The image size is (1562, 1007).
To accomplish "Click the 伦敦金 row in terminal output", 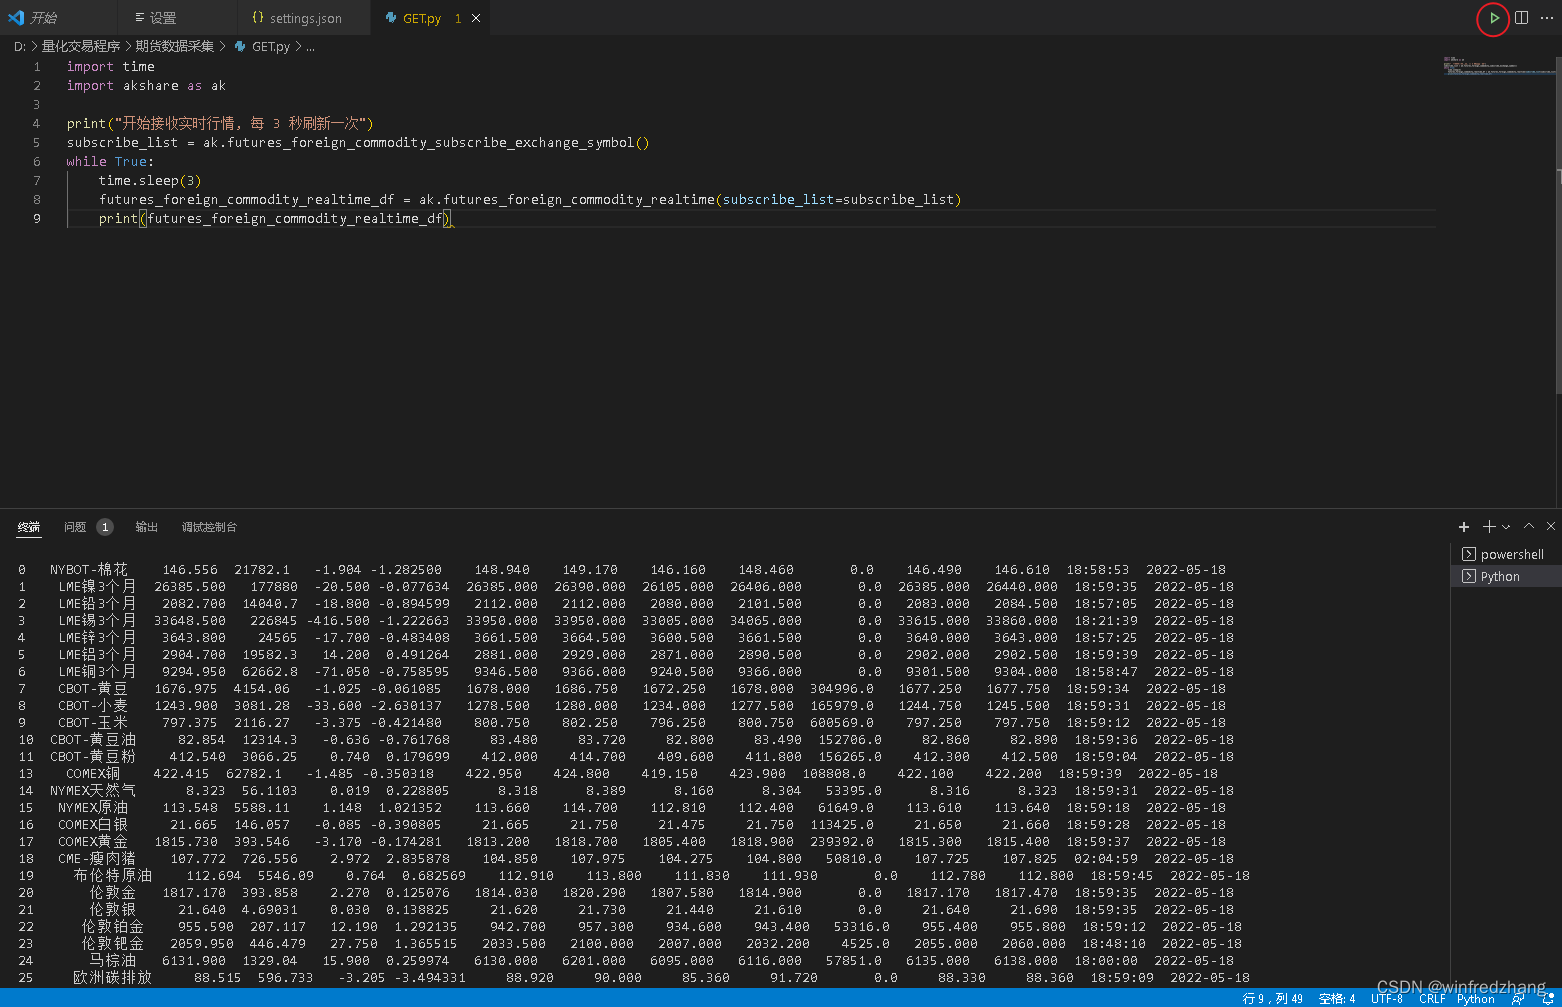I will (x=626, y=892).
